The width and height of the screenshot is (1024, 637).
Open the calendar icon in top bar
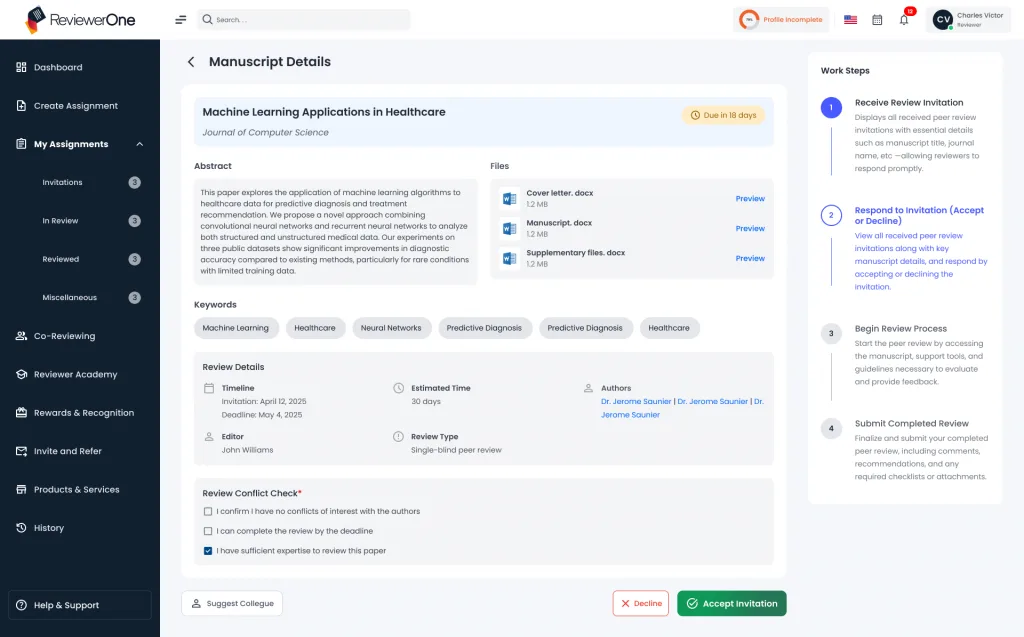[x=877, y=20]
